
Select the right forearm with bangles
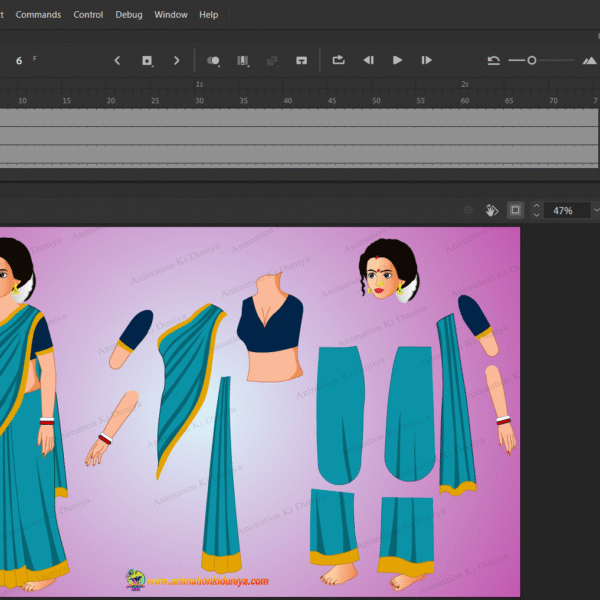click(501, 409)
